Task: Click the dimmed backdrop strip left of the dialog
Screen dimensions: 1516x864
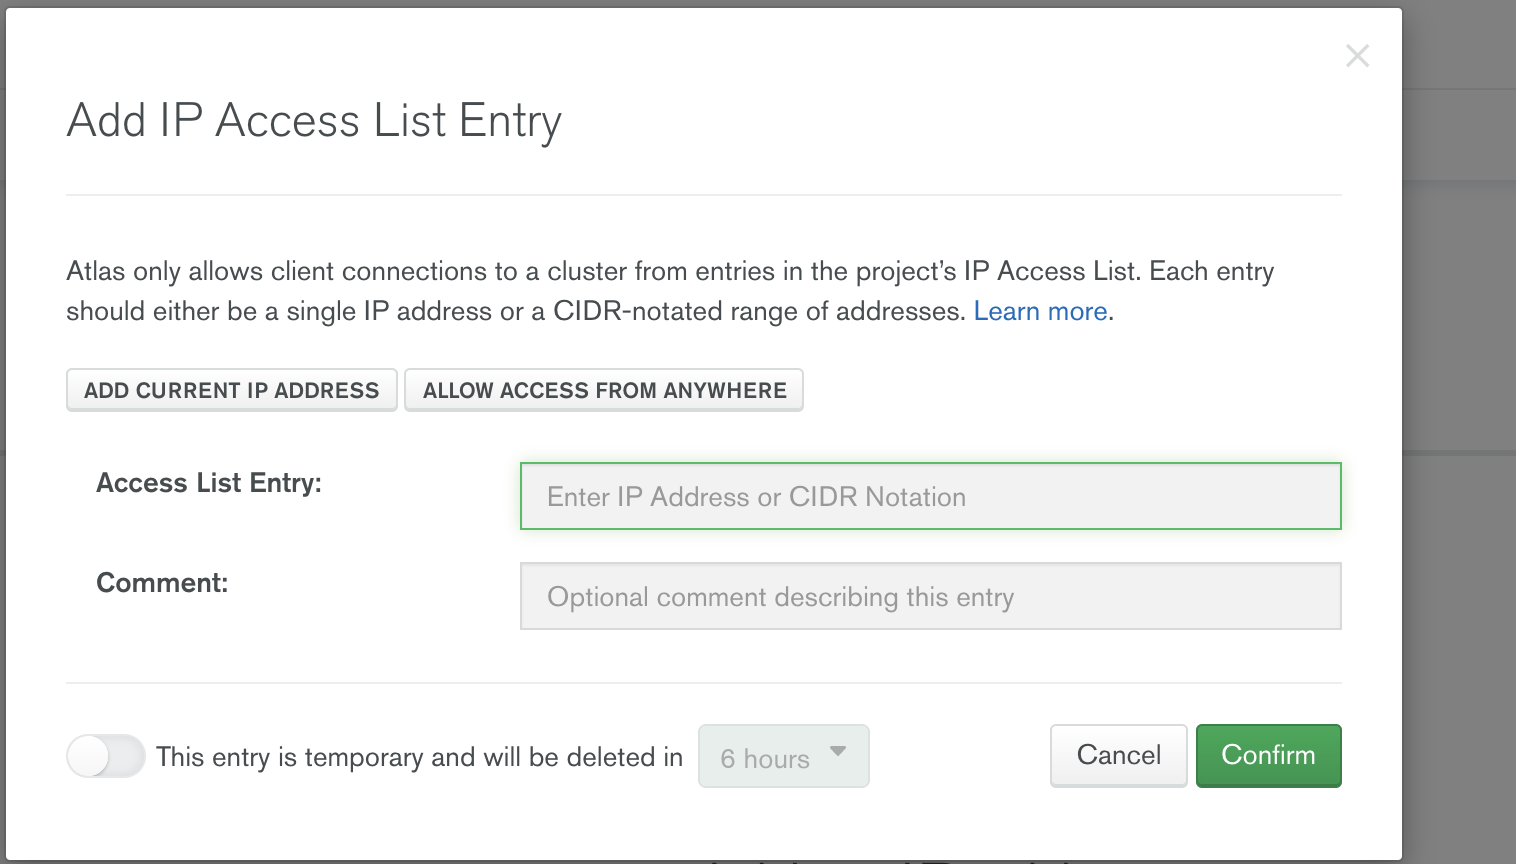Action: (x=3, y=430)
